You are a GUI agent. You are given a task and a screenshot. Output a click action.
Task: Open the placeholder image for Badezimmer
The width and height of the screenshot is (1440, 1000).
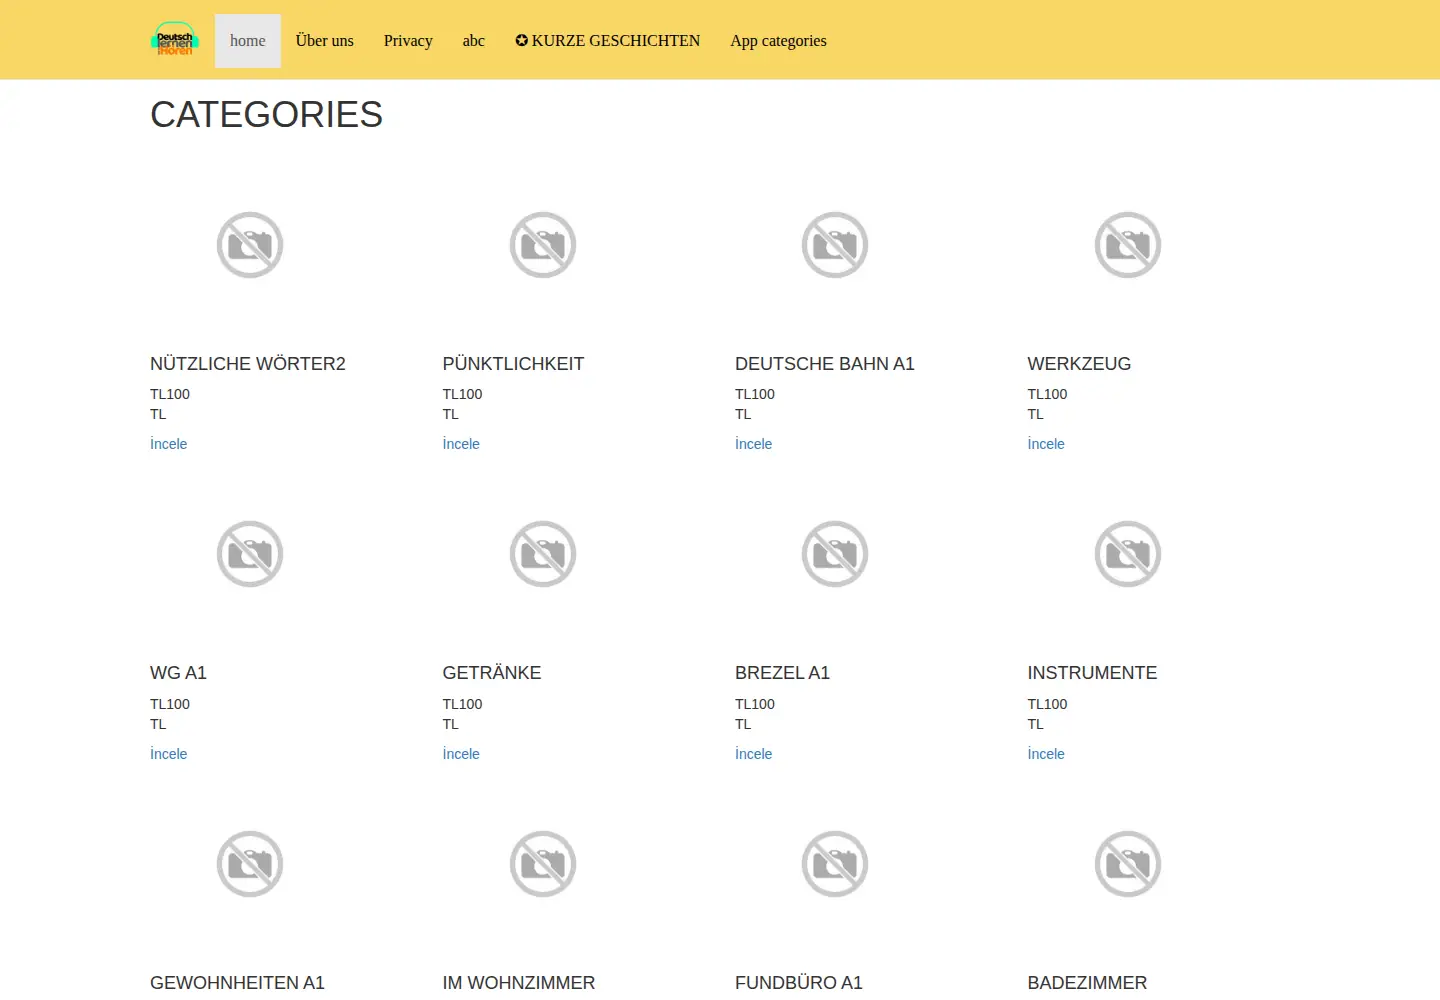click(x=1128, y=864)
